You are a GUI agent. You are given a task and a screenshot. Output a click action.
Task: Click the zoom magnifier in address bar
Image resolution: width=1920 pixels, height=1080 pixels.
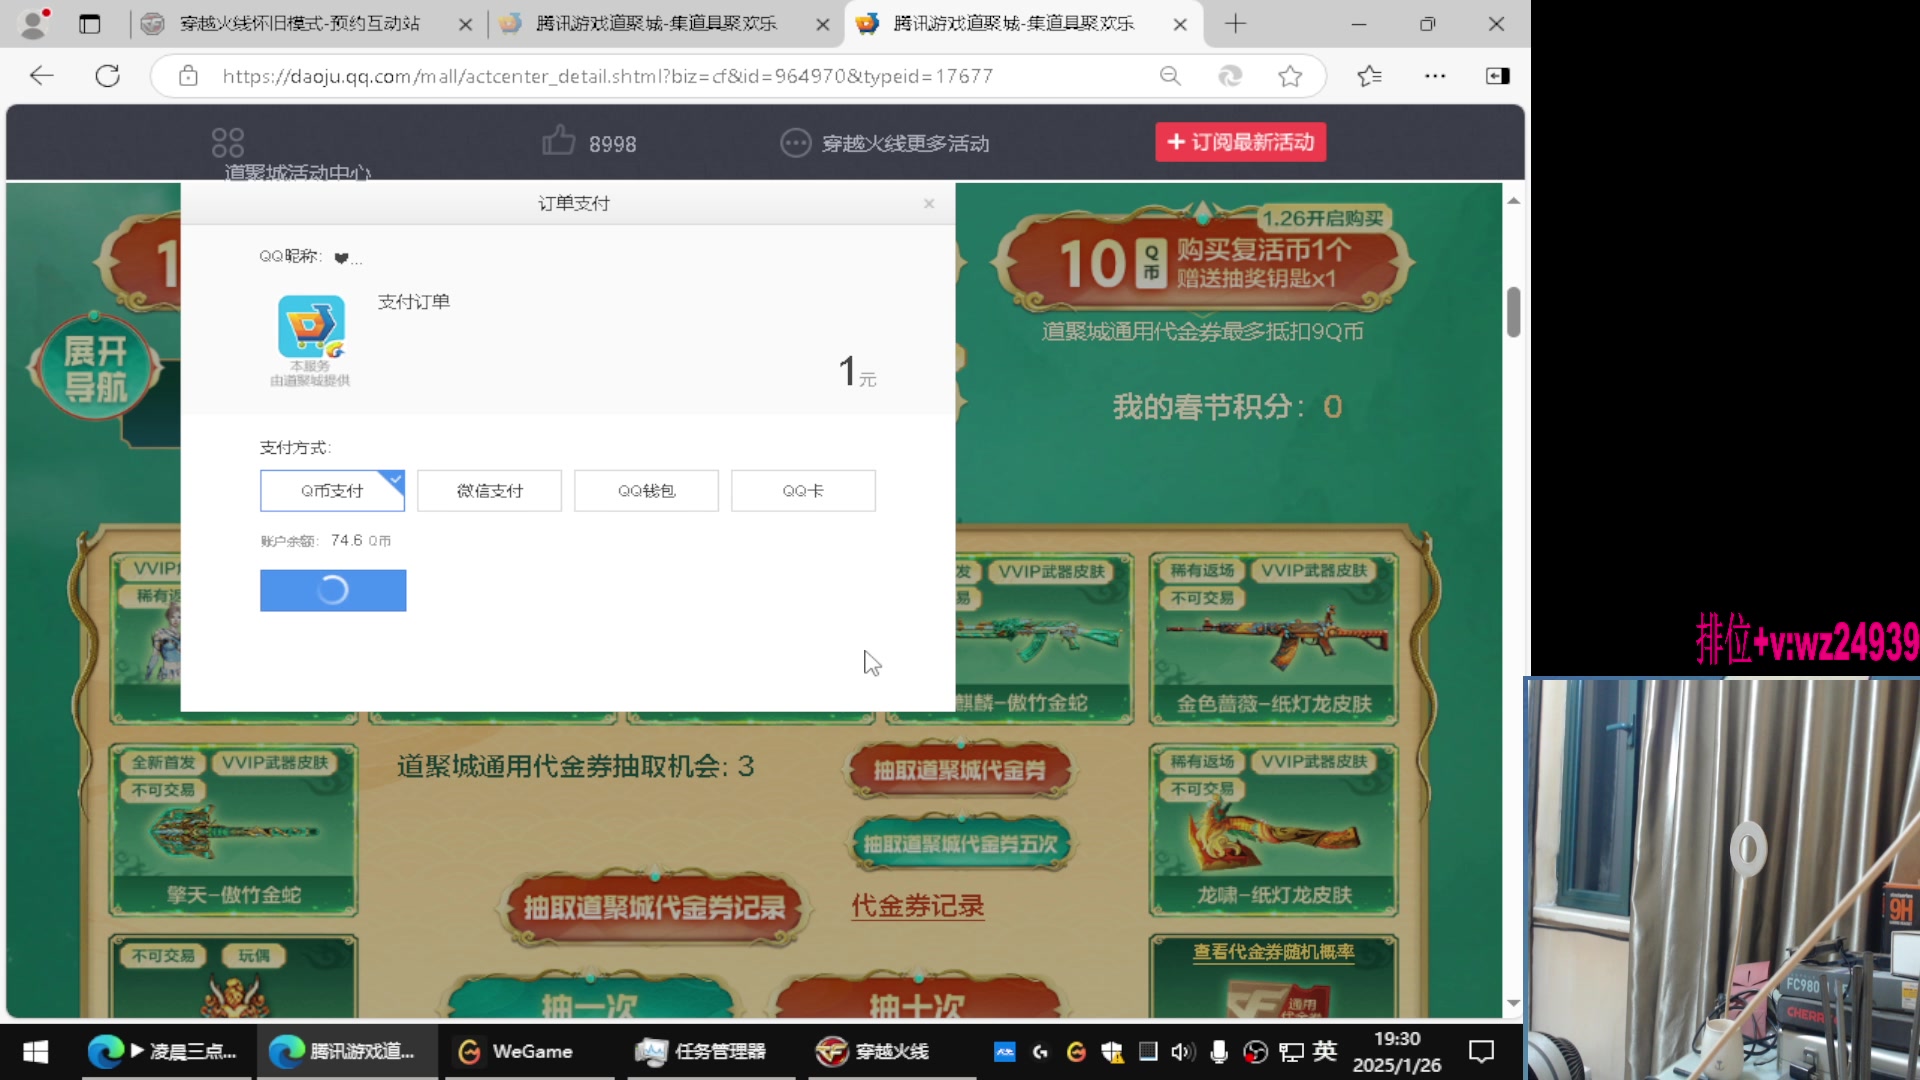click(1170, 76)
